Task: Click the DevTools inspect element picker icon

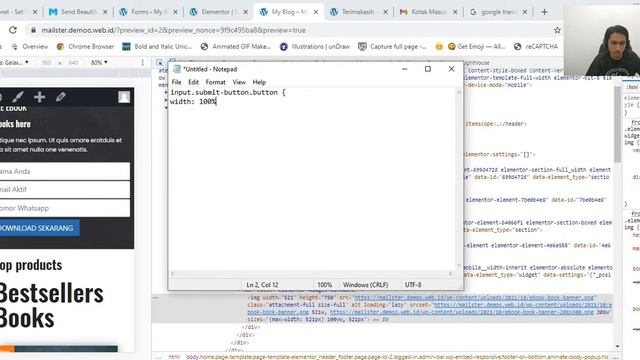Action: tap(160, 63)
